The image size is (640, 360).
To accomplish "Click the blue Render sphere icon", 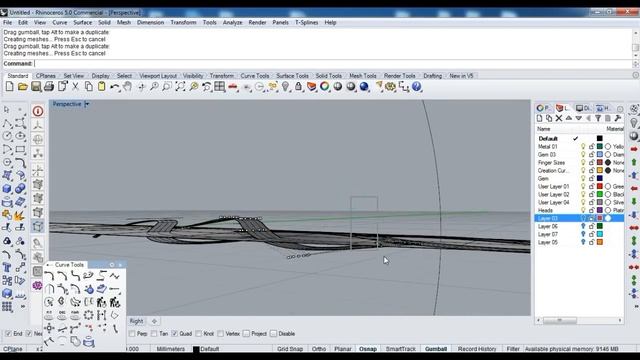I will [364, 87].
